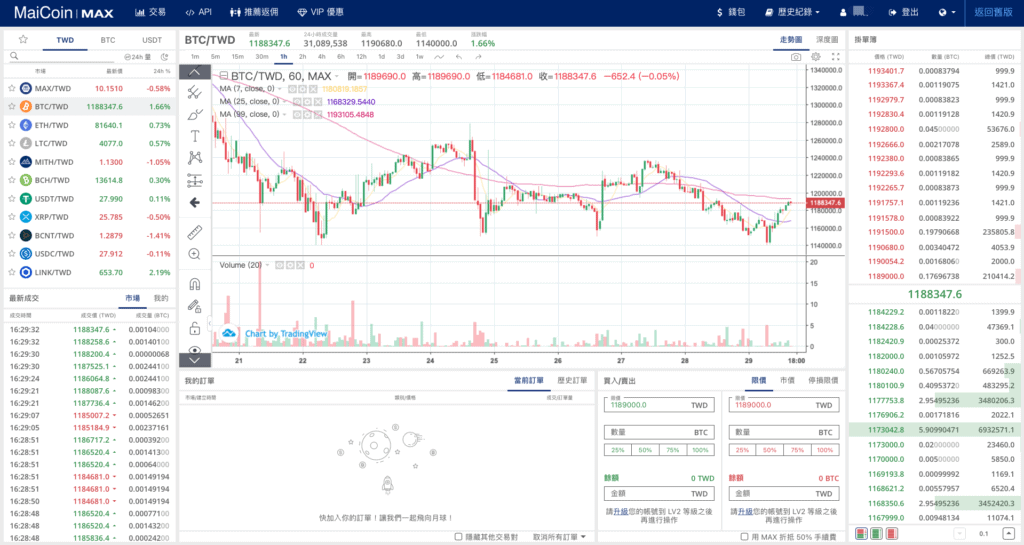Viewport: 1024px width, 545px height.
Task: Select the prediction and measurement tool
Action: click(x=195, y=180)
